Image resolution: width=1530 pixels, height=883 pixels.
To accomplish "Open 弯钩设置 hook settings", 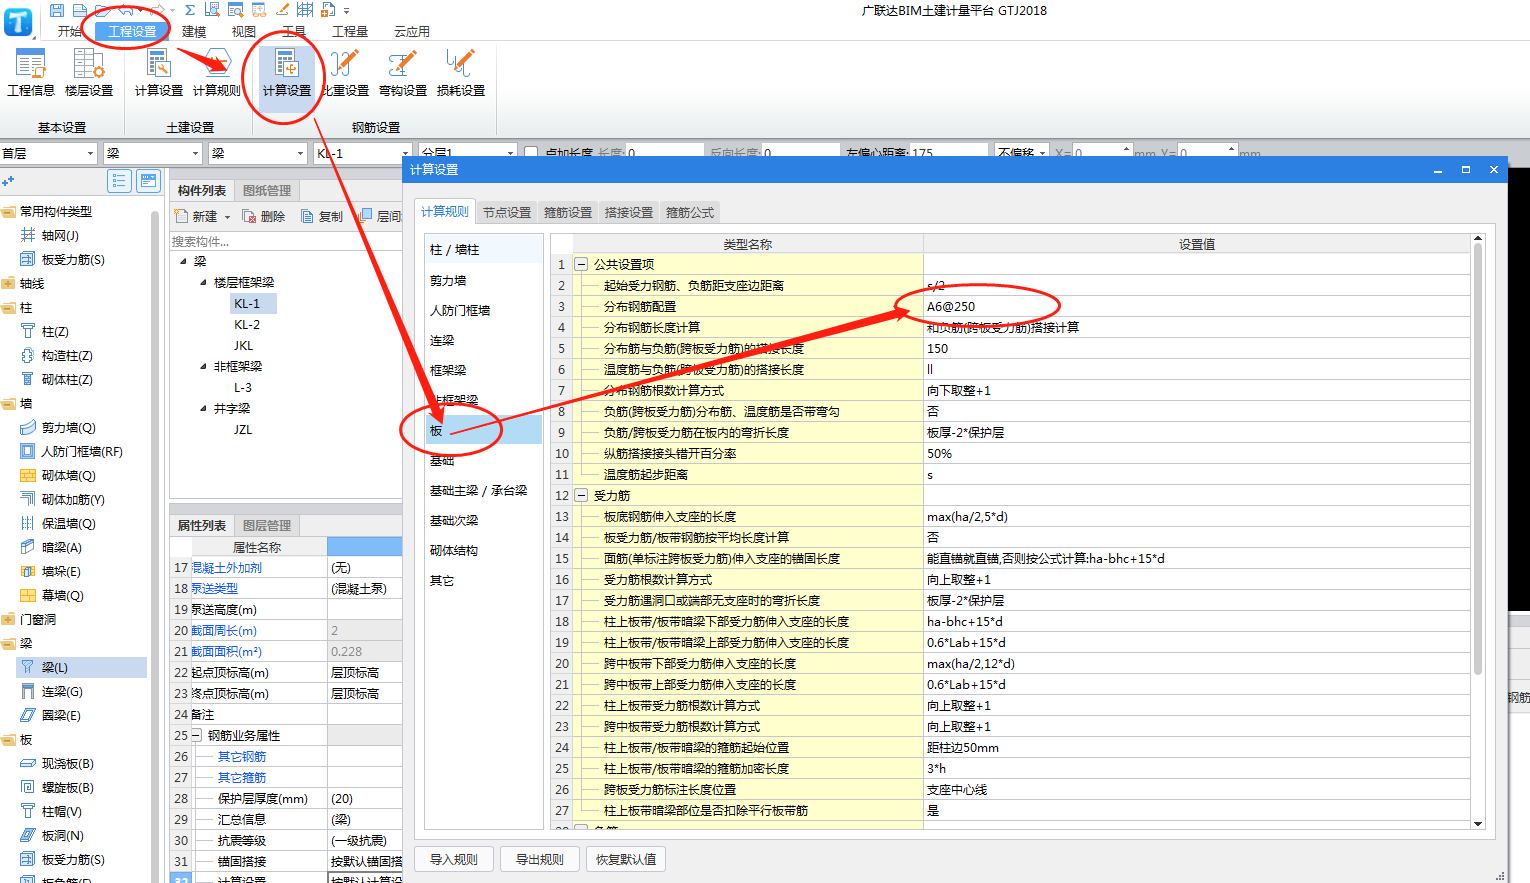I will click(x=403, y=73).
